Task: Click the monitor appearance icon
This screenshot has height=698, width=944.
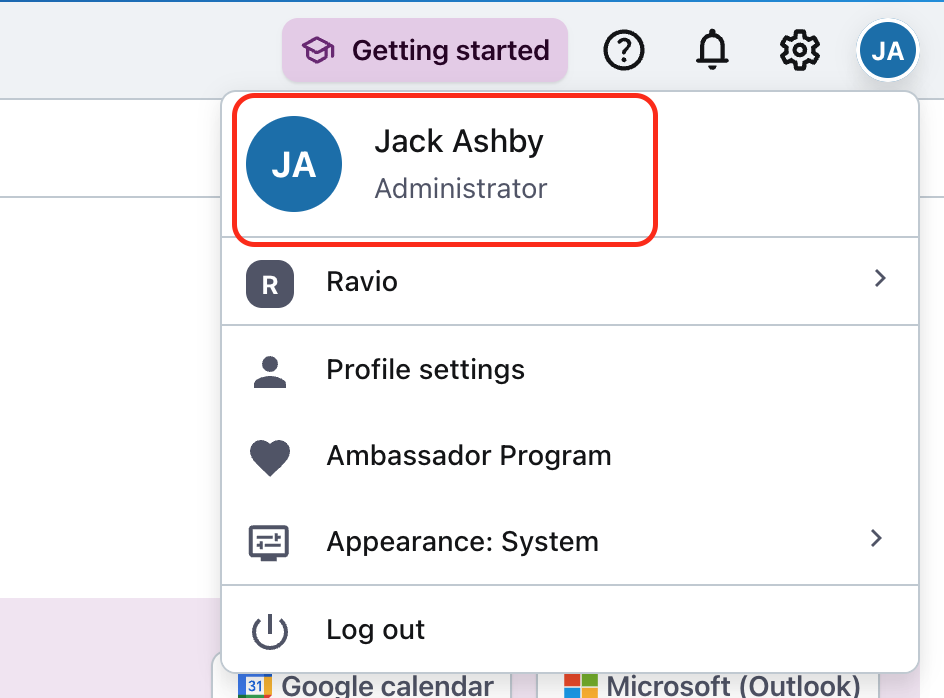Action: tap(269, 543)
